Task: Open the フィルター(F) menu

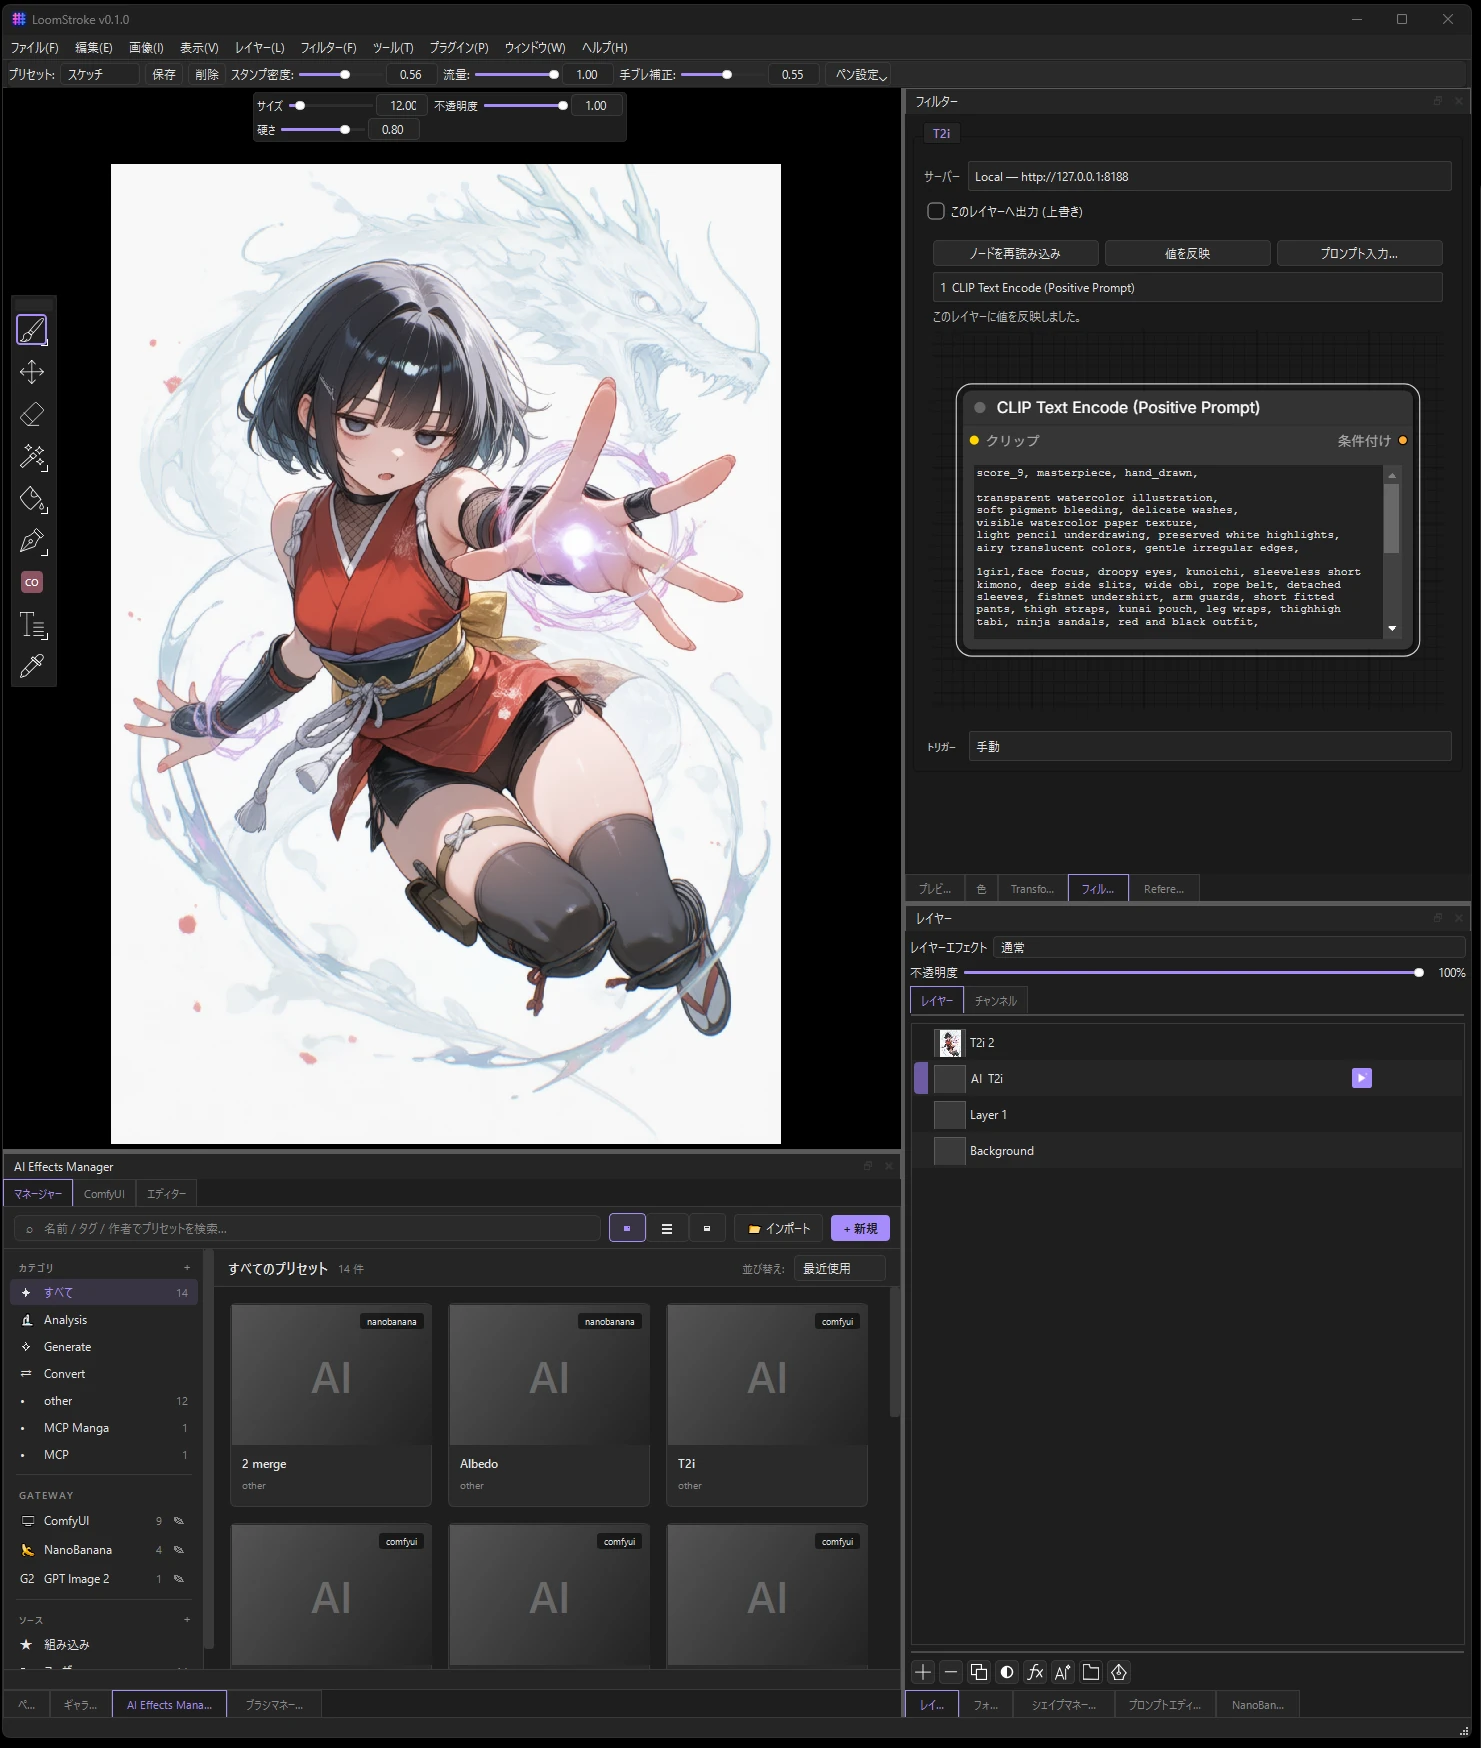Action: [328, 48]
